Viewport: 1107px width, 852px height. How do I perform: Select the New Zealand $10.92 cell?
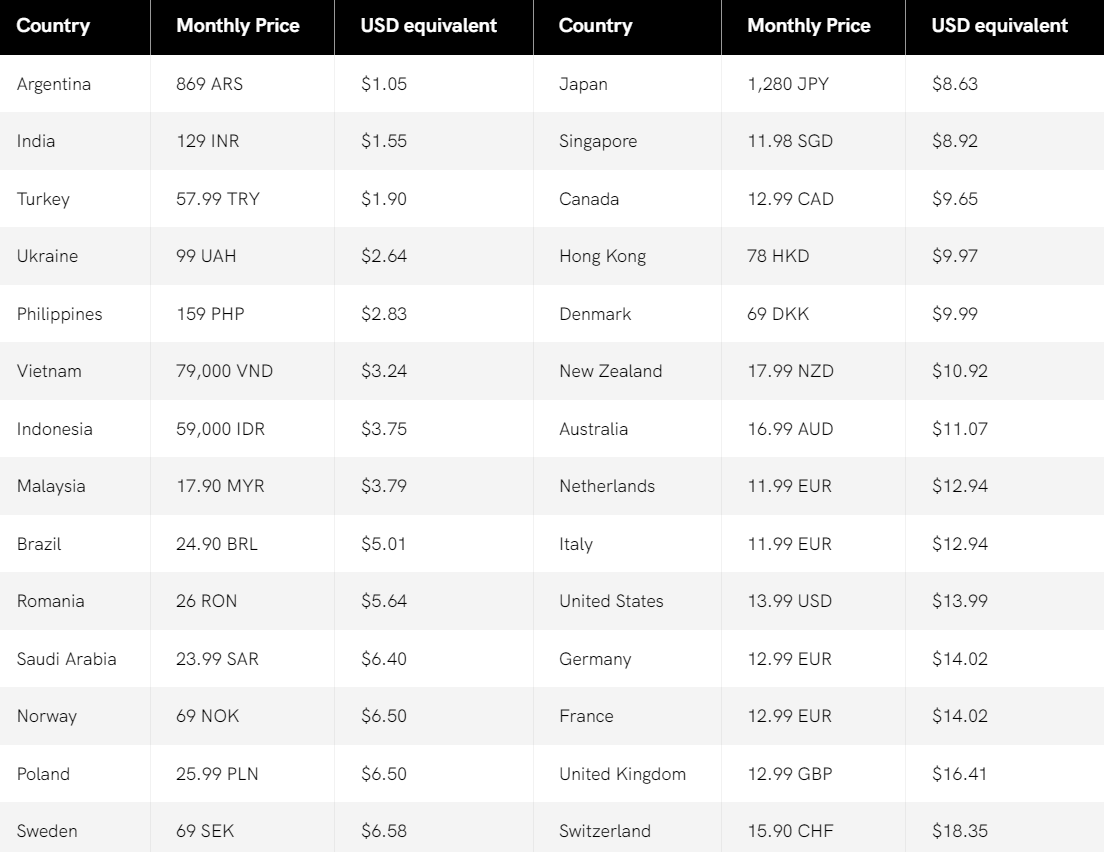[x=1004, y=371]
